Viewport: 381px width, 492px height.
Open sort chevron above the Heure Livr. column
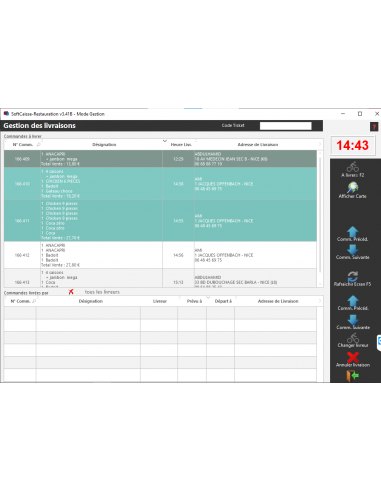click(165, 141)
